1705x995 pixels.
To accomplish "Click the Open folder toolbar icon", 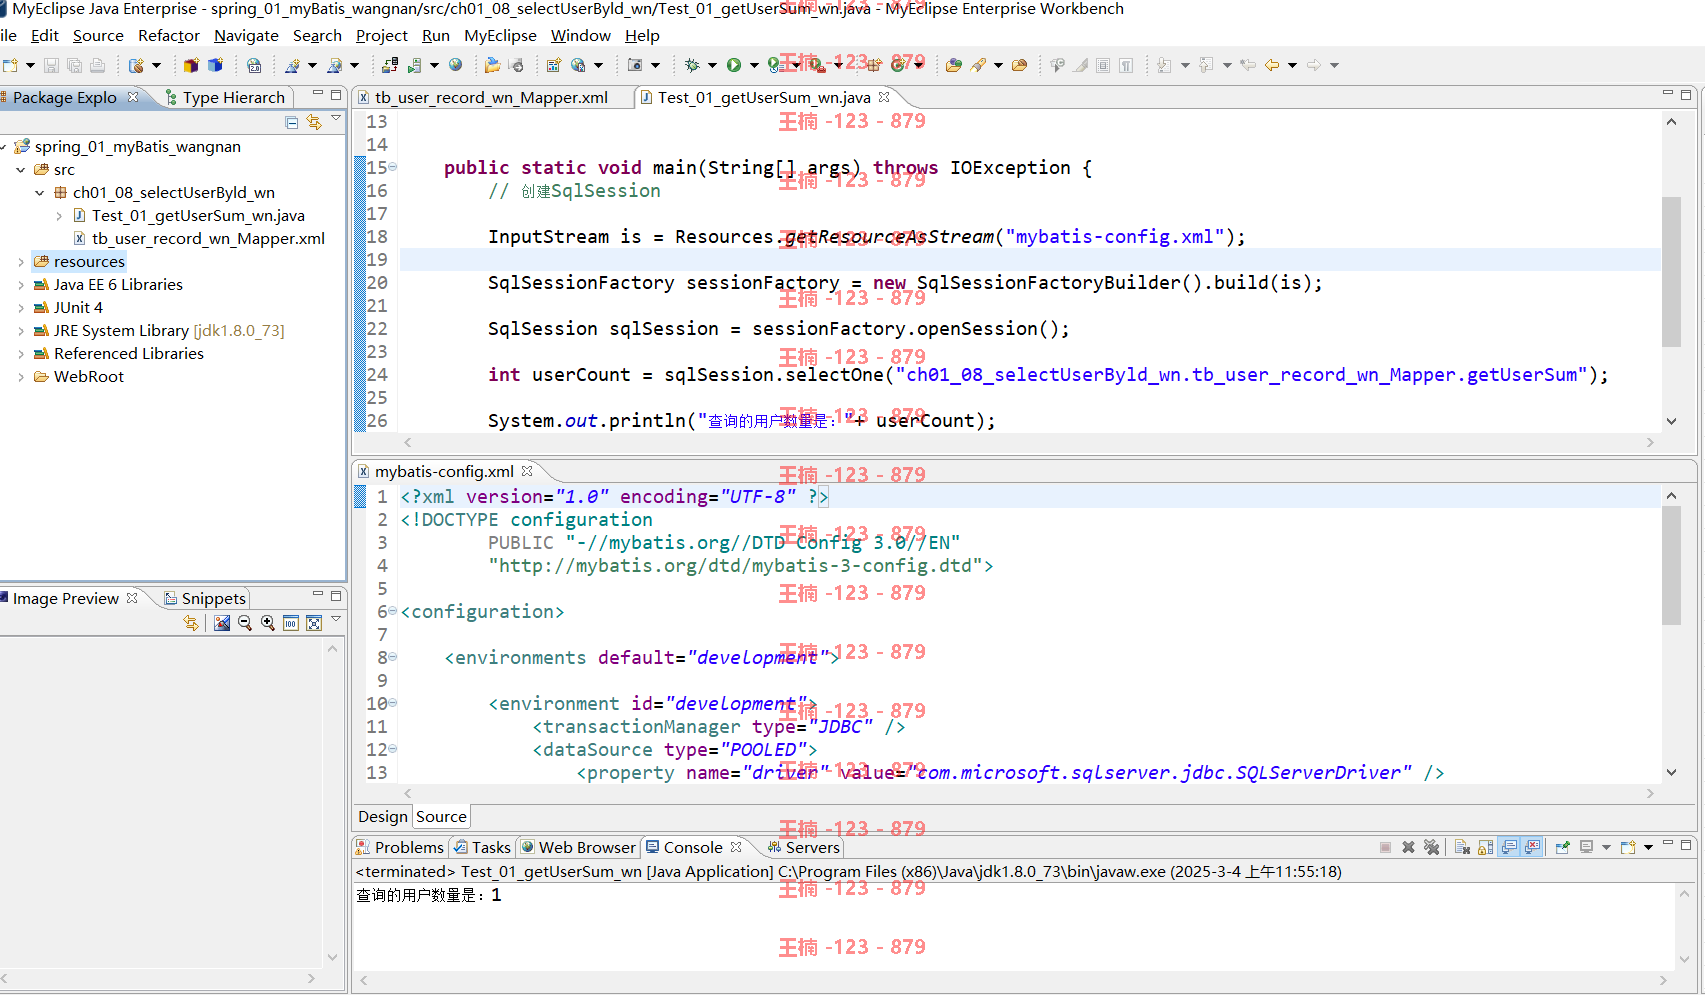I will click(492, 65).
